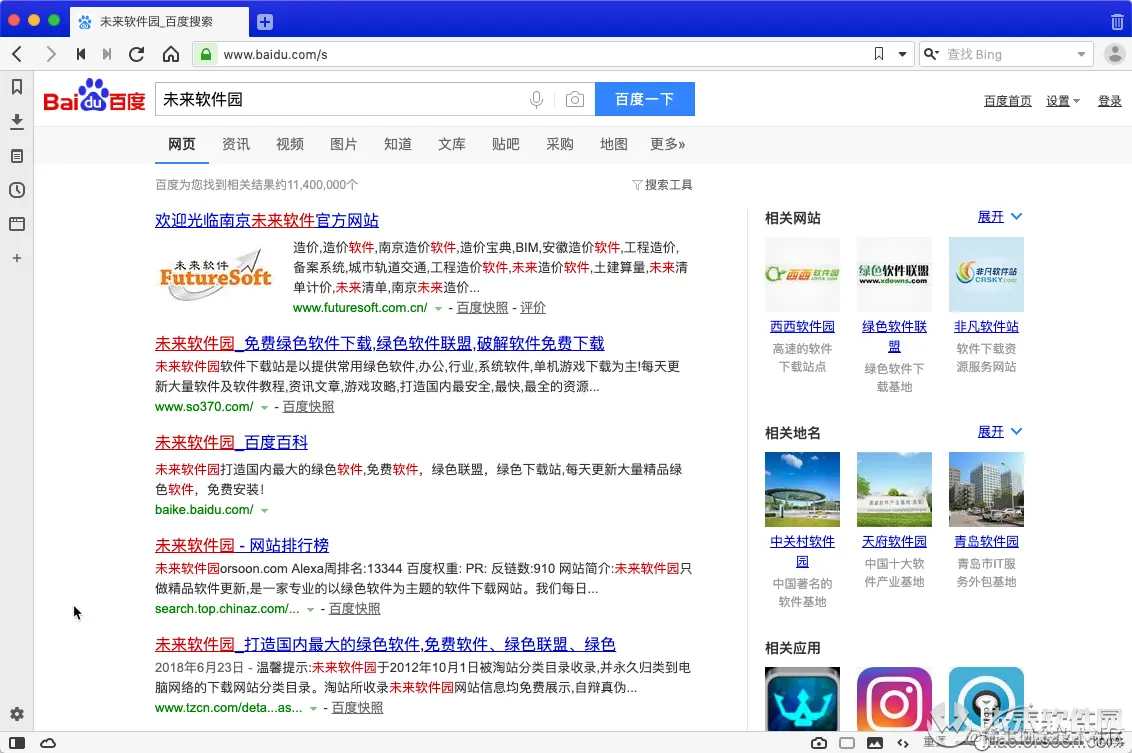The width and height of the screenshot is (1132, 753).
Task: Open 百度快照 for the www.so370.com result
Action: click(x=308, y=406)
